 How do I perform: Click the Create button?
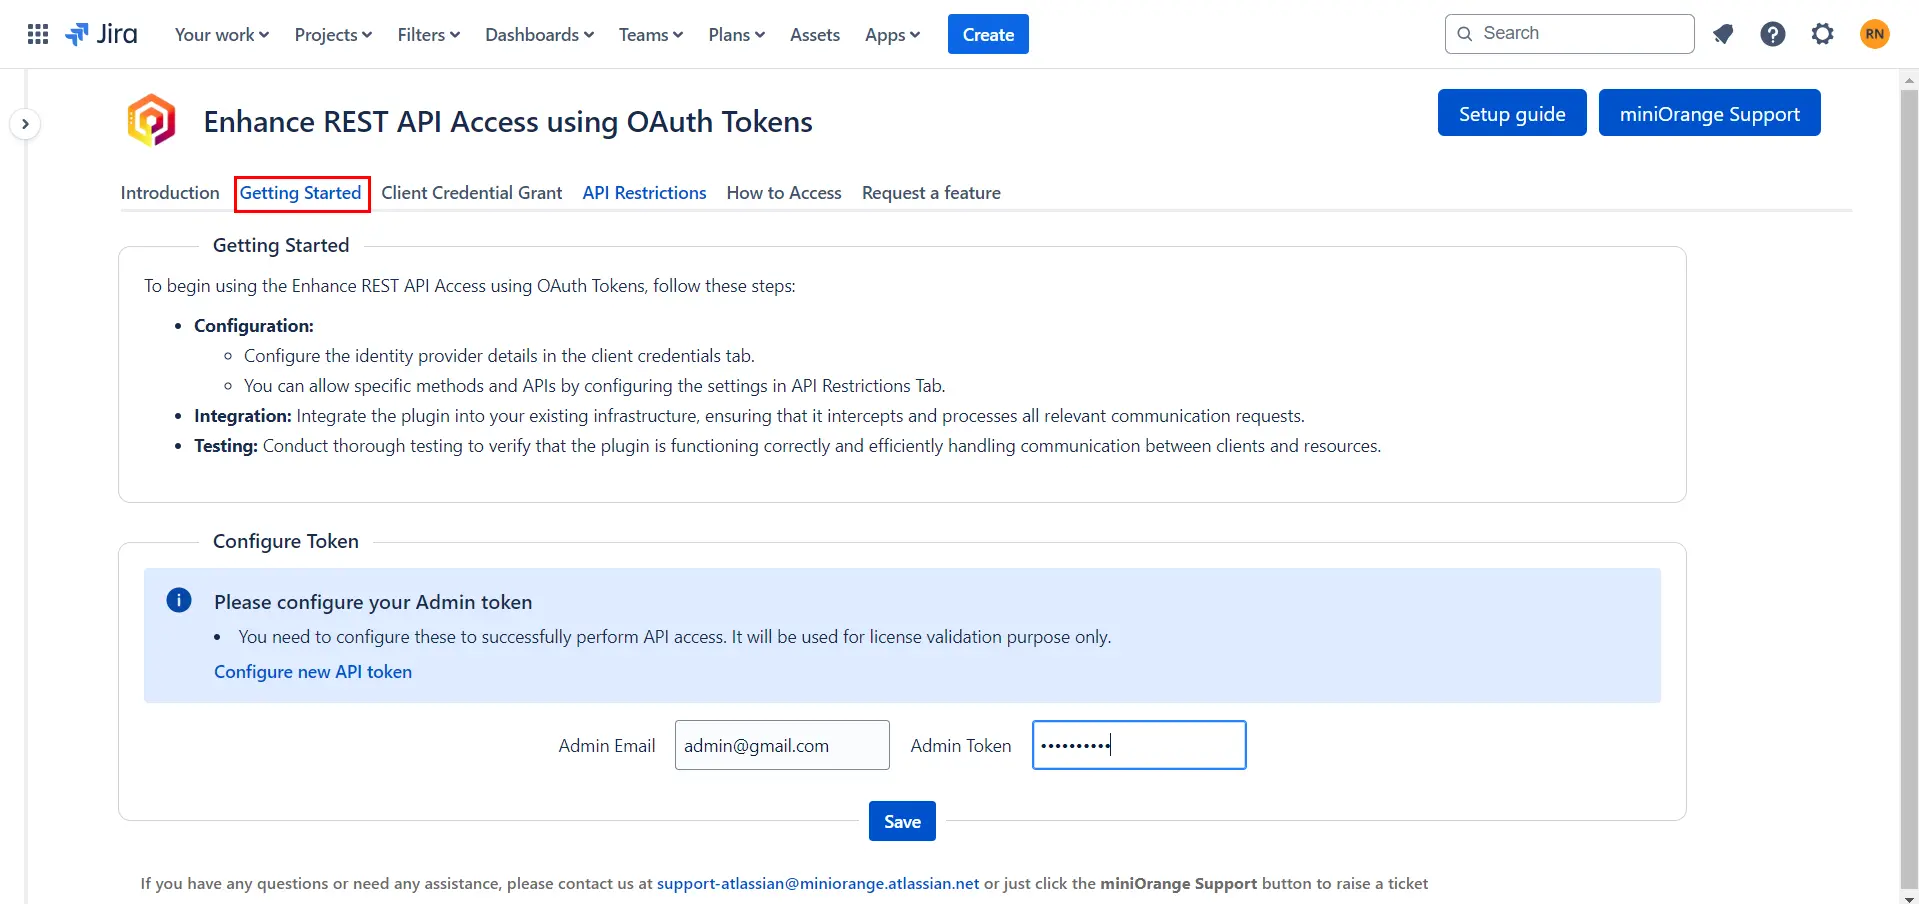tap(988, 34)
